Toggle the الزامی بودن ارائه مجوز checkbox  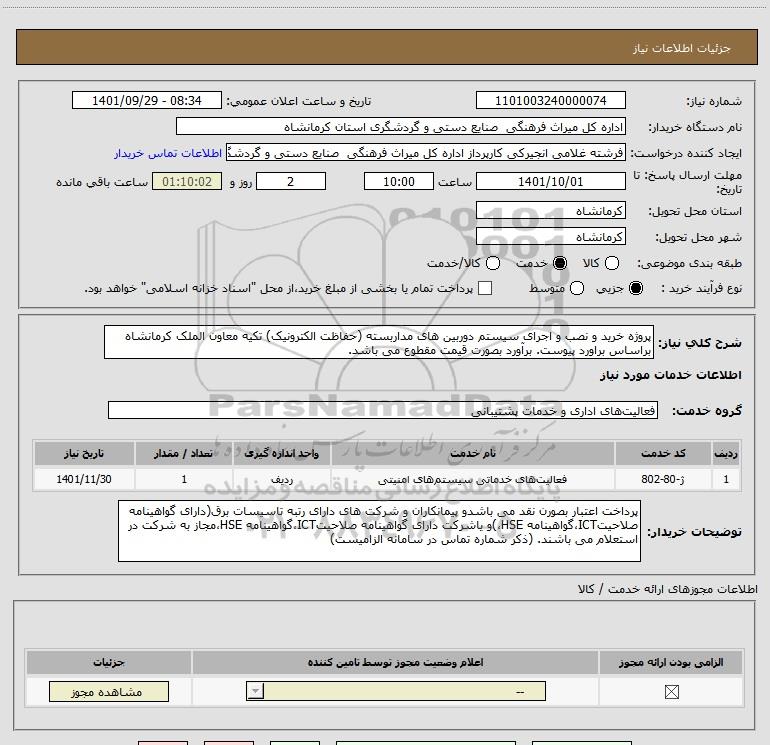(671, 692)
